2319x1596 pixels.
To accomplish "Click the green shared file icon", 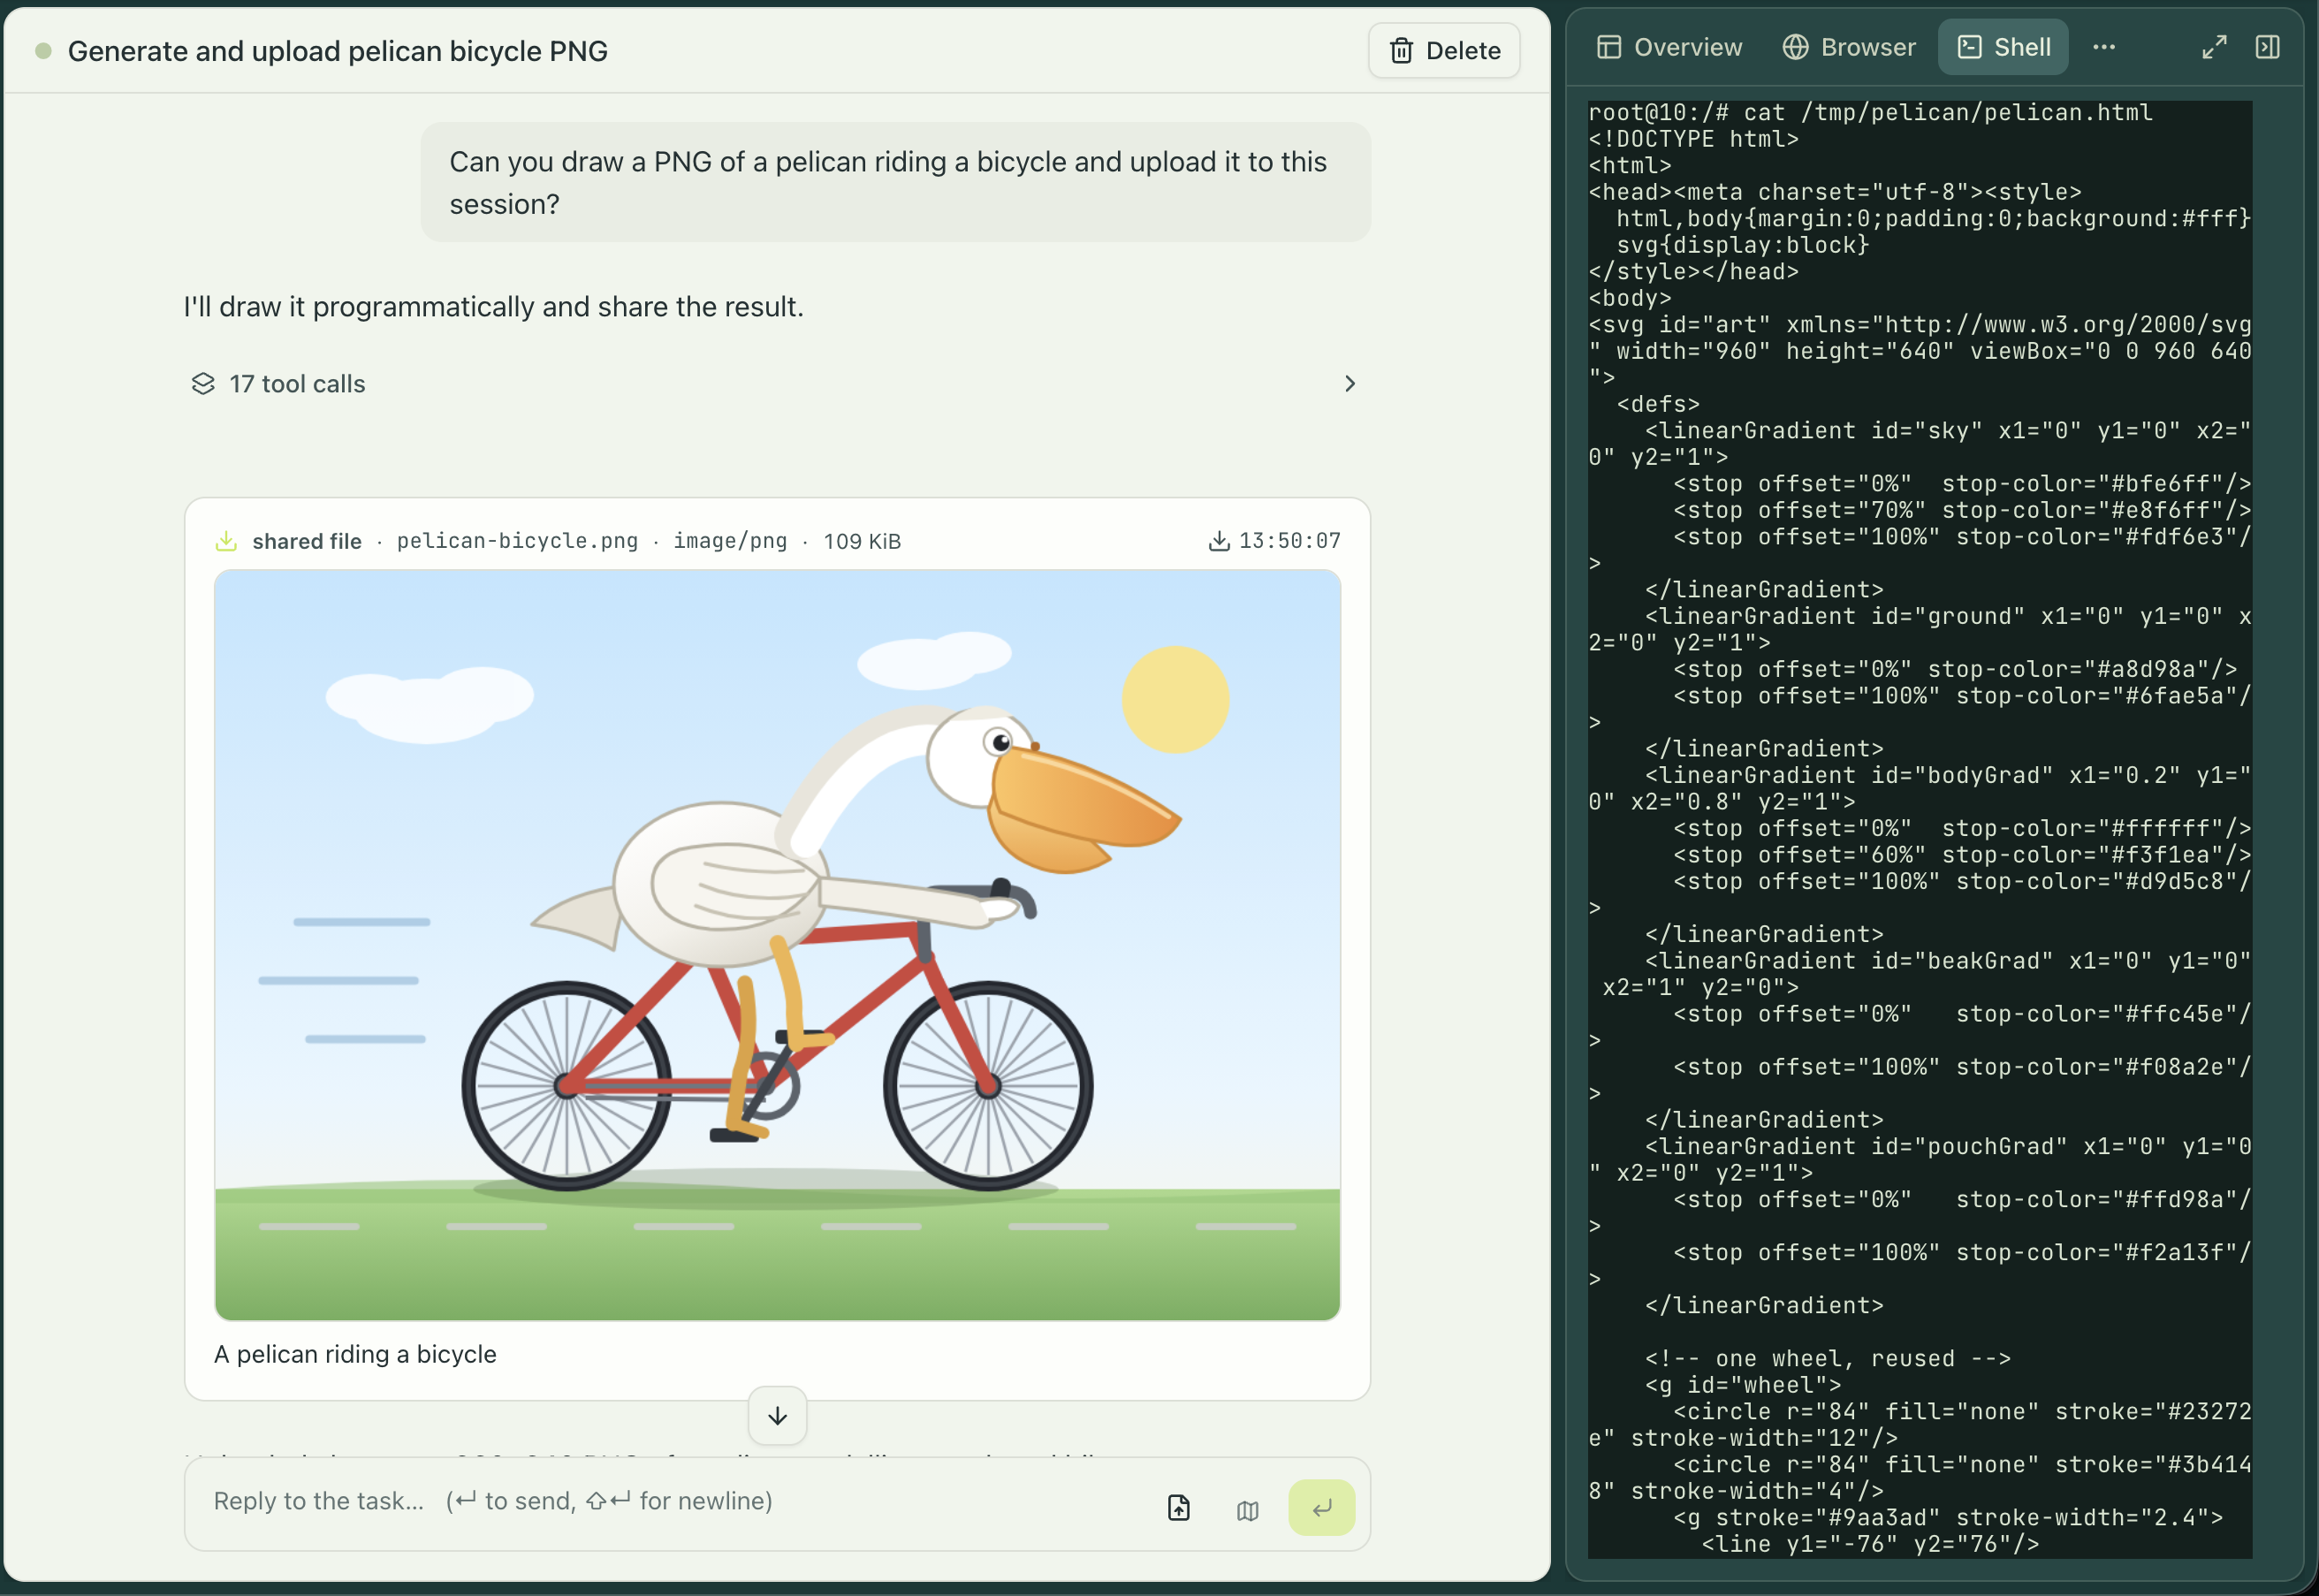I will pos(226,541).
